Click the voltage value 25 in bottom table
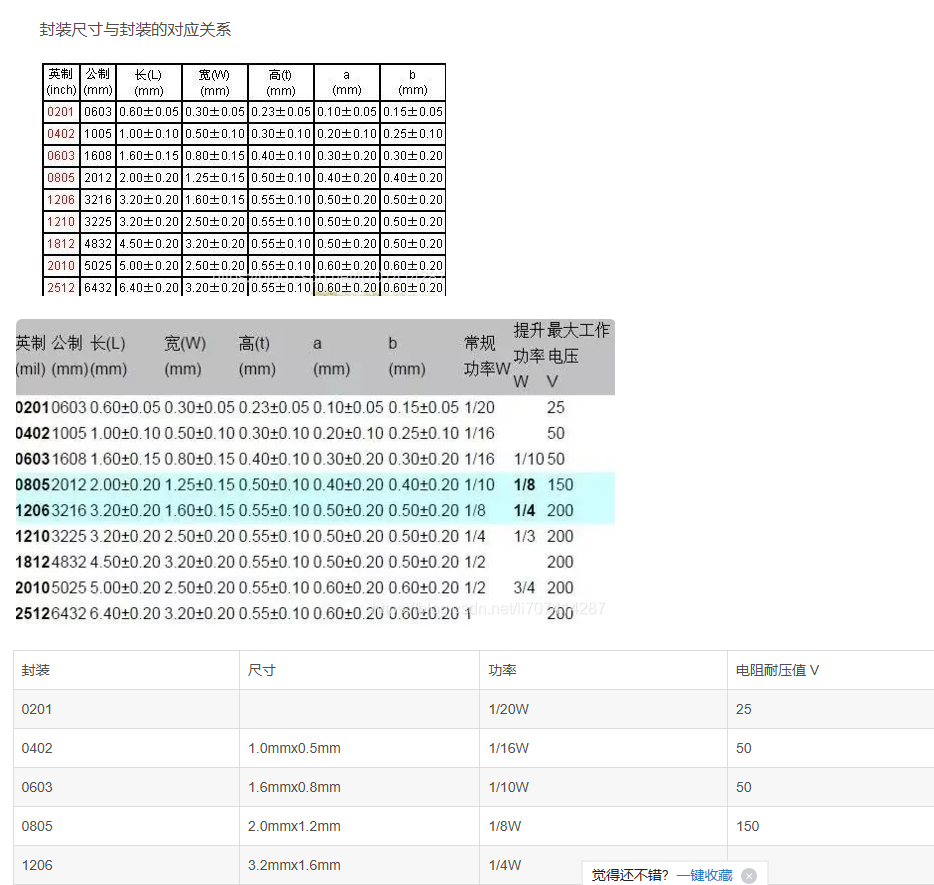 coord(743,709)
